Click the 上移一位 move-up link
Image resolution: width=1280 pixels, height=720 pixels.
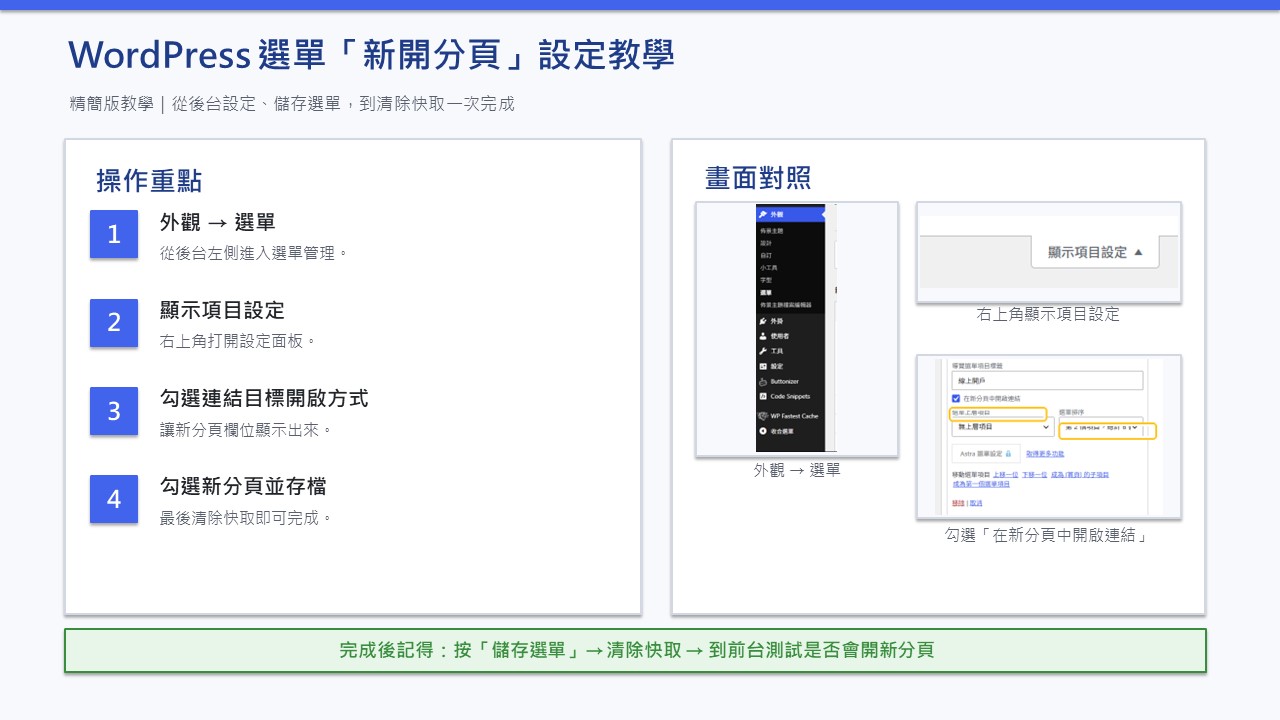1005,475
